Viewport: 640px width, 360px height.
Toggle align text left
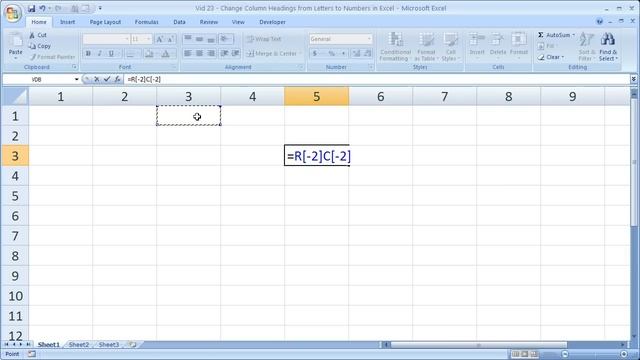coord(187,53)
